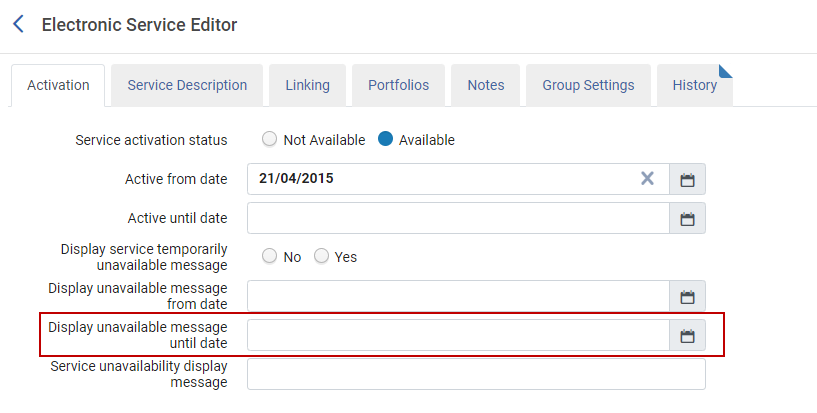Screen dimensions: 817x413
Task: Open calendar for unavailable message from date
Action: click(x=687, y=297)
